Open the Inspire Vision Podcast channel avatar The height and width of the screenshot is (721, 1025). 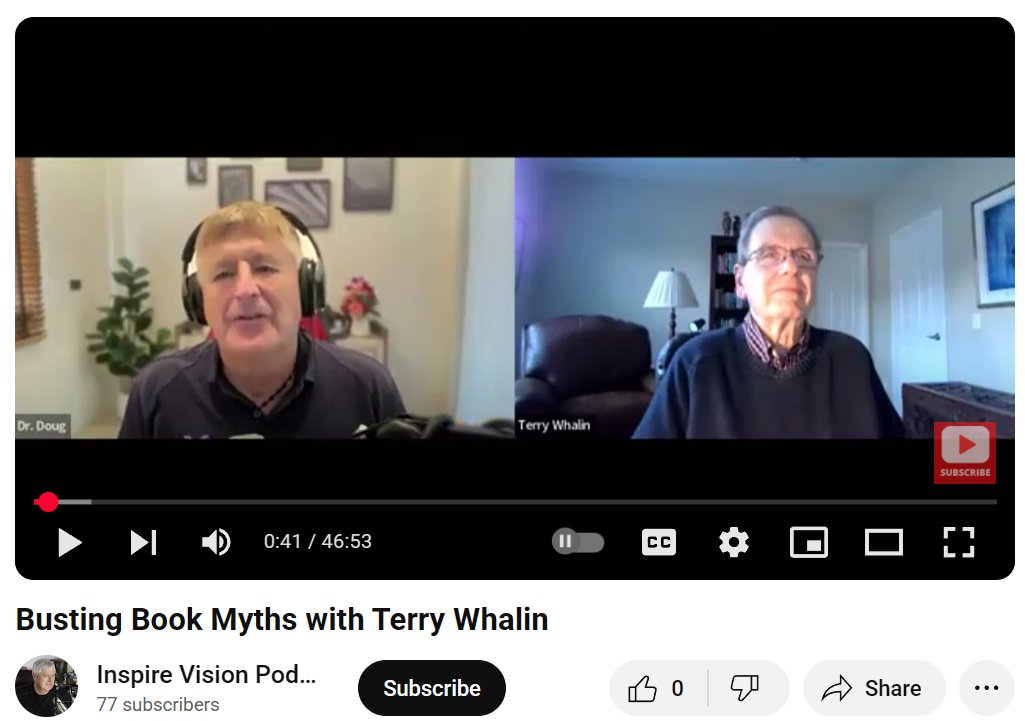pyautogui.click(x=46, y=686)
